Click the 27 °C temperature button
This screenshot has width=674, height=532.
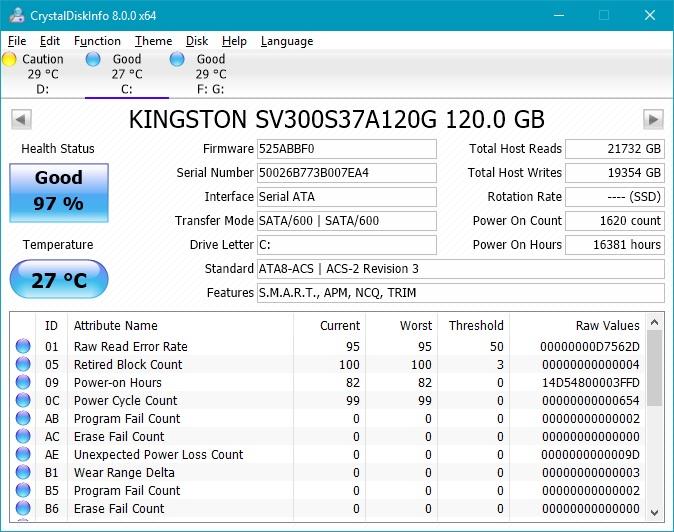[59, 279]
